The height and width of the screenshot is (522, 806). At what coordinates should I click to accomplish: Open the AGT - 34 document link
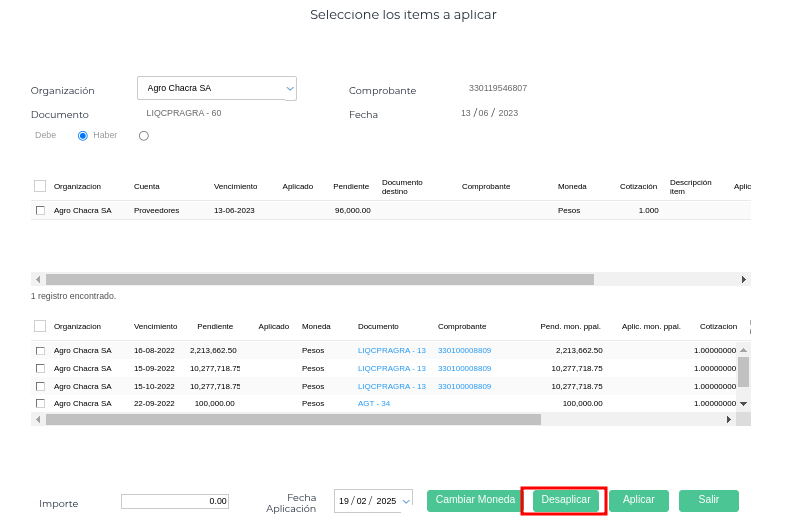374,404
